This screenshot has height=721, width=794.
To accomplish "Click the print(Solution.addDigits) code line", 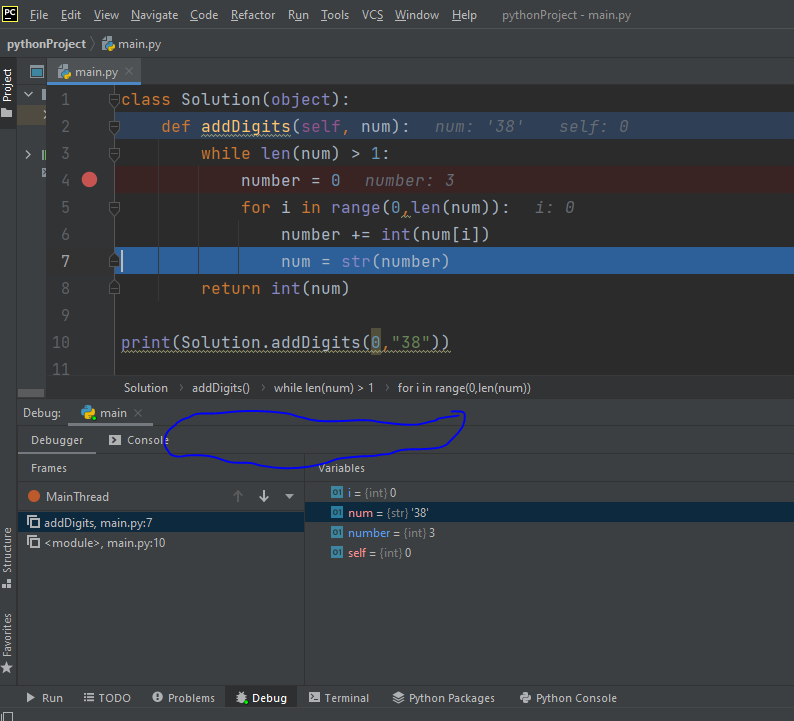I will click(285, 343).
